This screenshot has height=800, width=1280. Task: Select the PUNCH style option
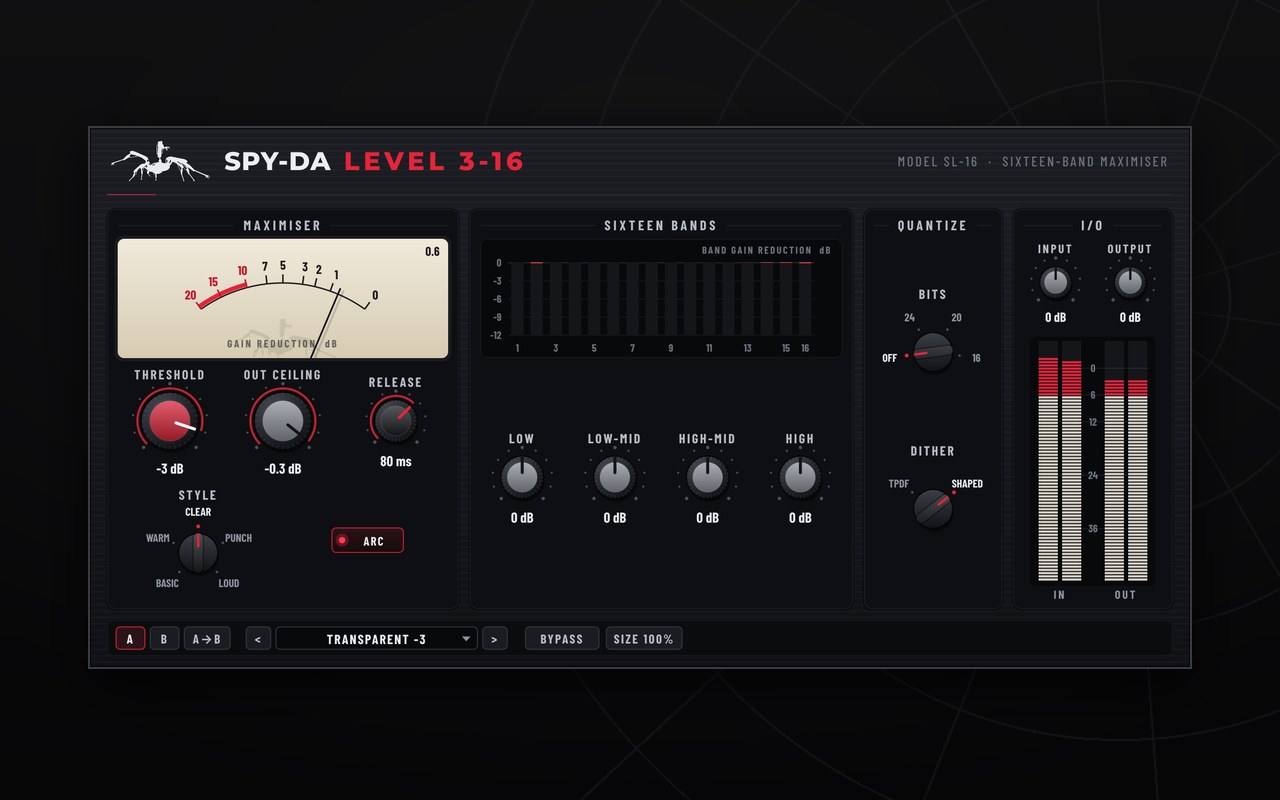click(238, 538)
